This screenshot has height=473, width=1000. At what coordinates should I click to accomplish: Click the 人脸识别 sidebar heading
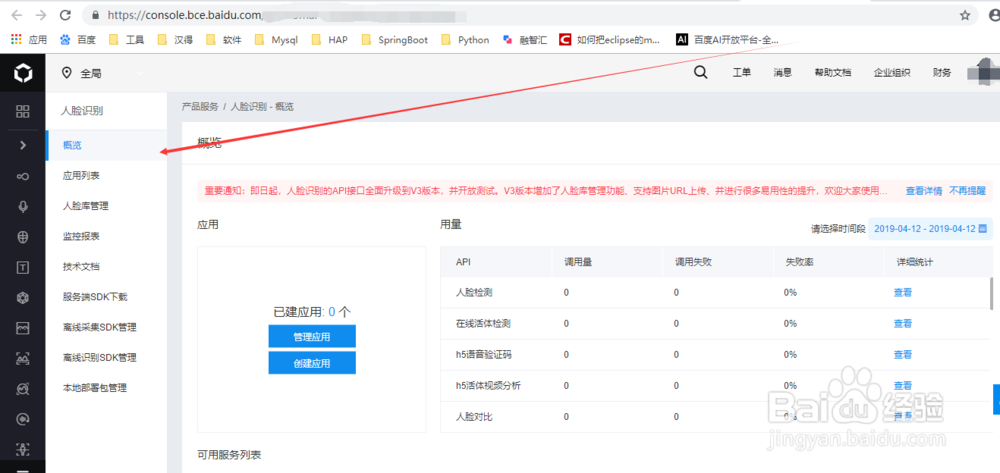[82, 111]
